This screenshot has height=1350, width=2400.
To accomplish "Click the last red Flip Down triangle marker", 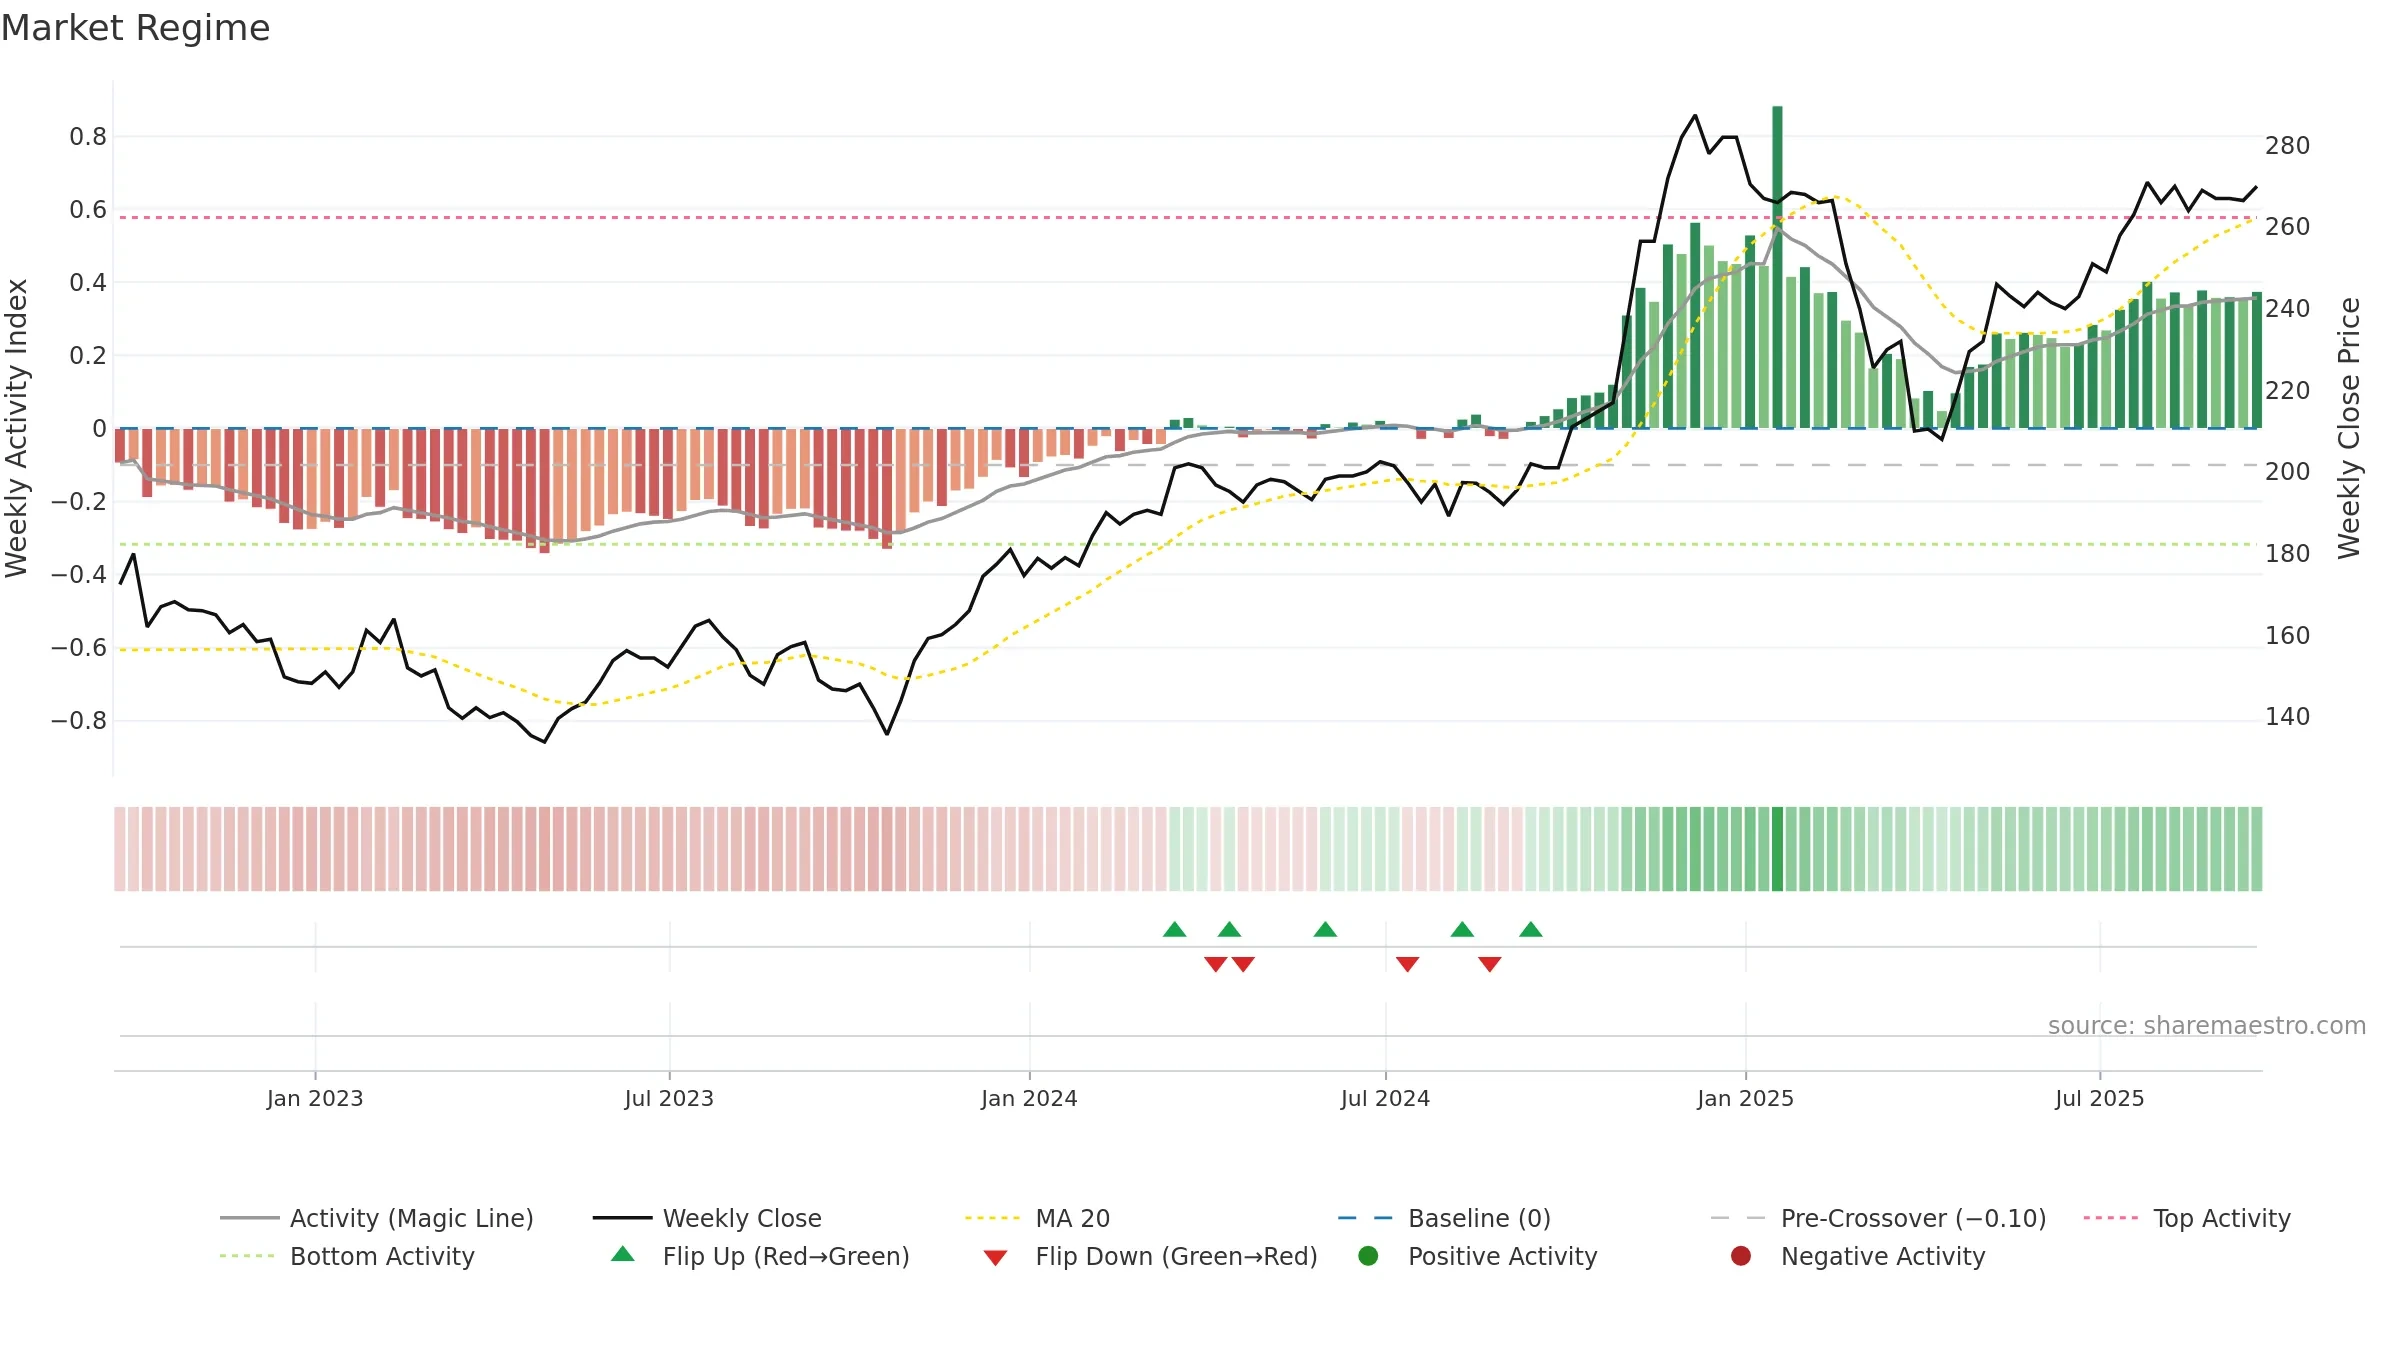I will [x=1490, y=964].
